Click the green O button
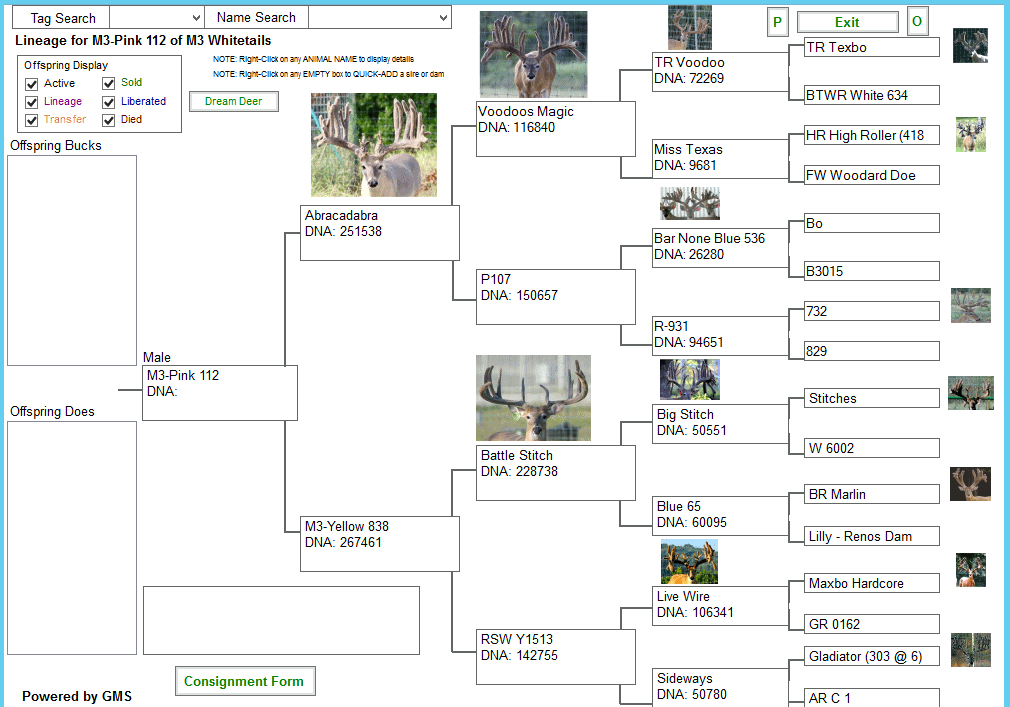 (917, 22)
